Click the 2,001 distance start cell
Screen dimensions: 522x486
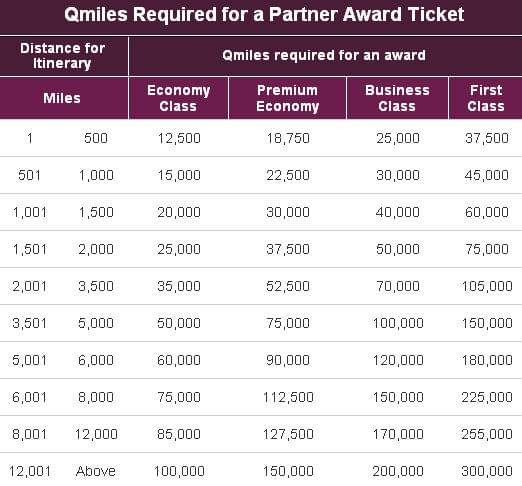pos(30,286)
